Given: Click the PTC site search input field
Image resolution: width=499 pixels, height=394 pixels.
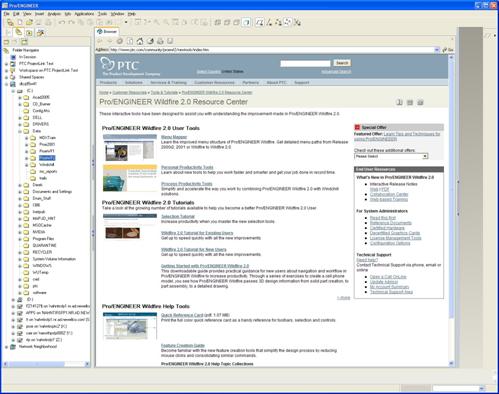Looking at the screenshot, I should 305,63.
